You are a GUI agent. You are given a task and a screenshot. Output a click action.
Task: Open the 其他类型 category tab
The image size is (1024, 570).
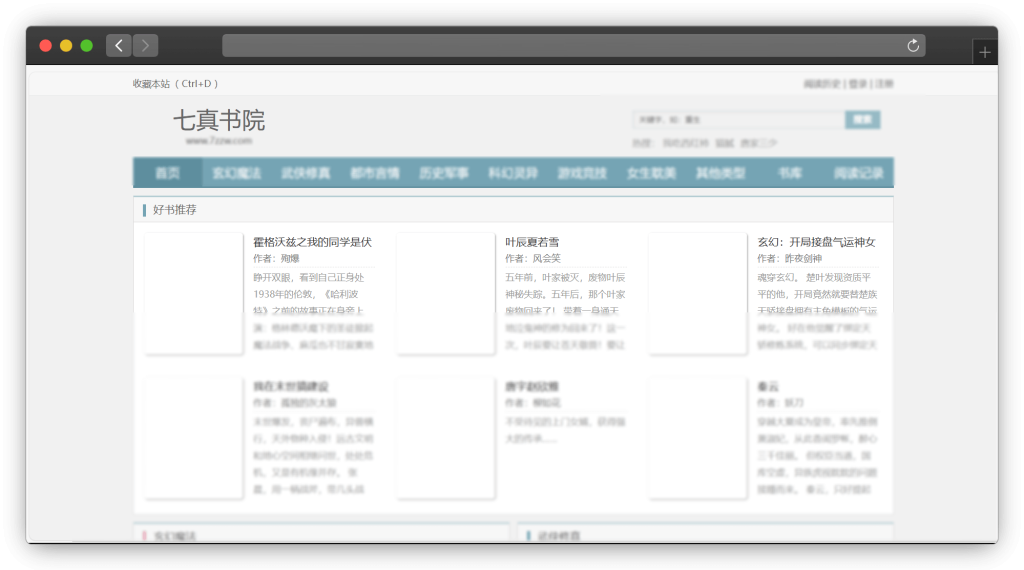721,173
